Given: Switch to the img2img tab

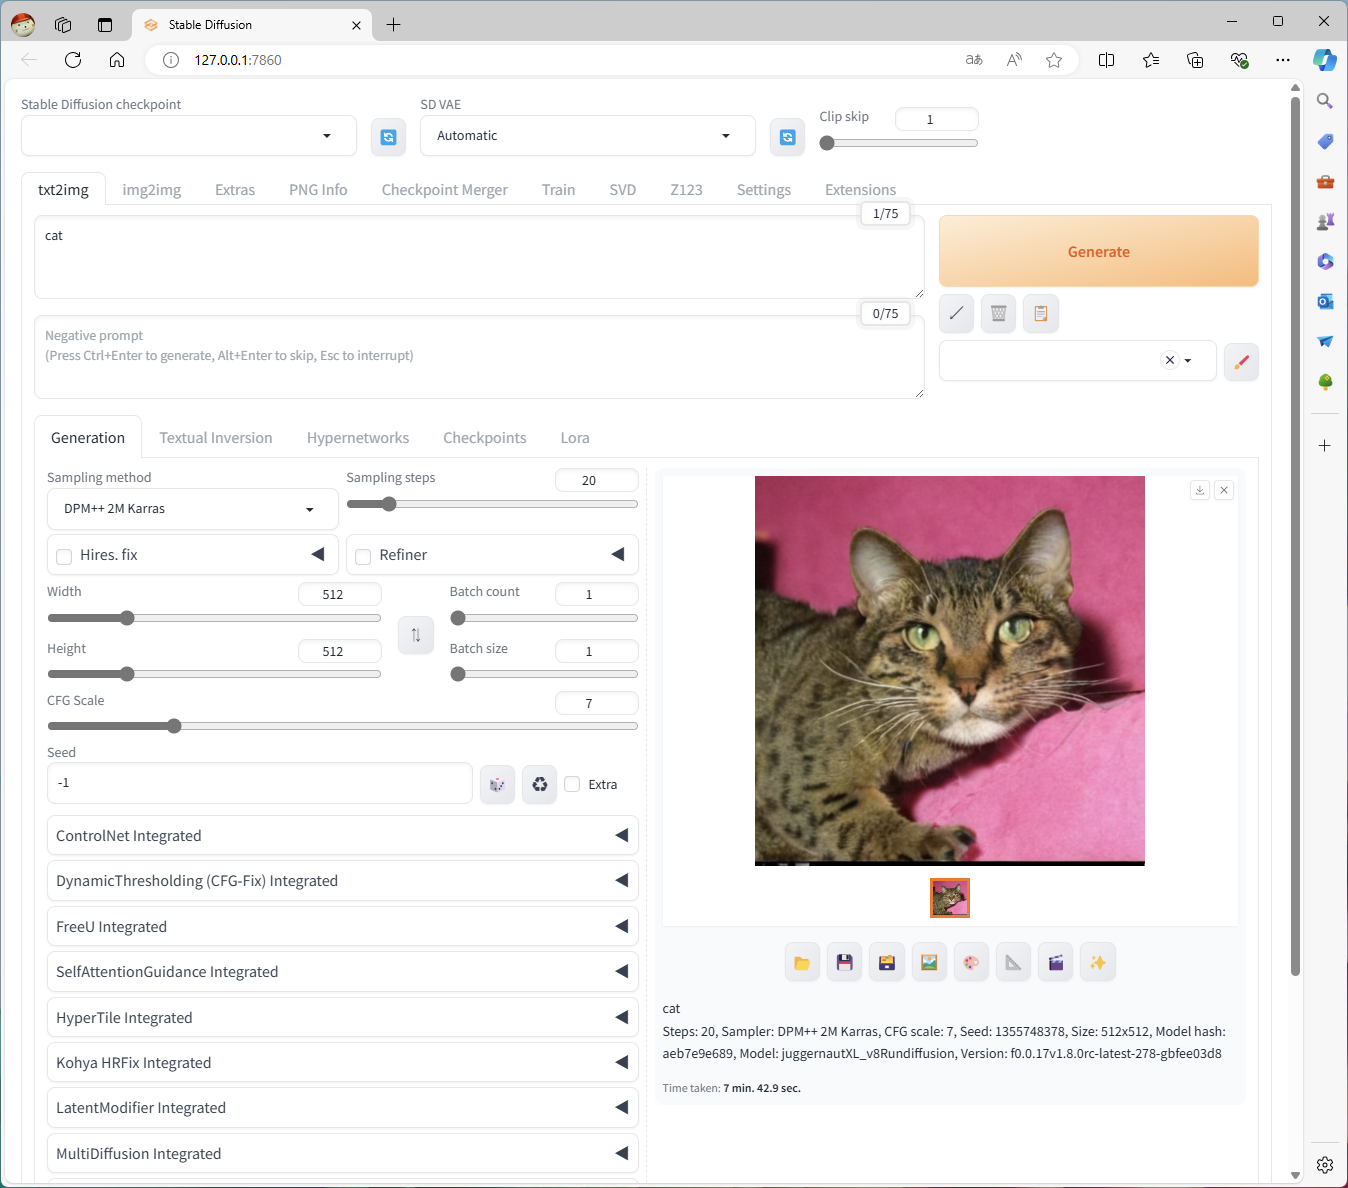Looking at the screenshot, I should coord(152,190).
